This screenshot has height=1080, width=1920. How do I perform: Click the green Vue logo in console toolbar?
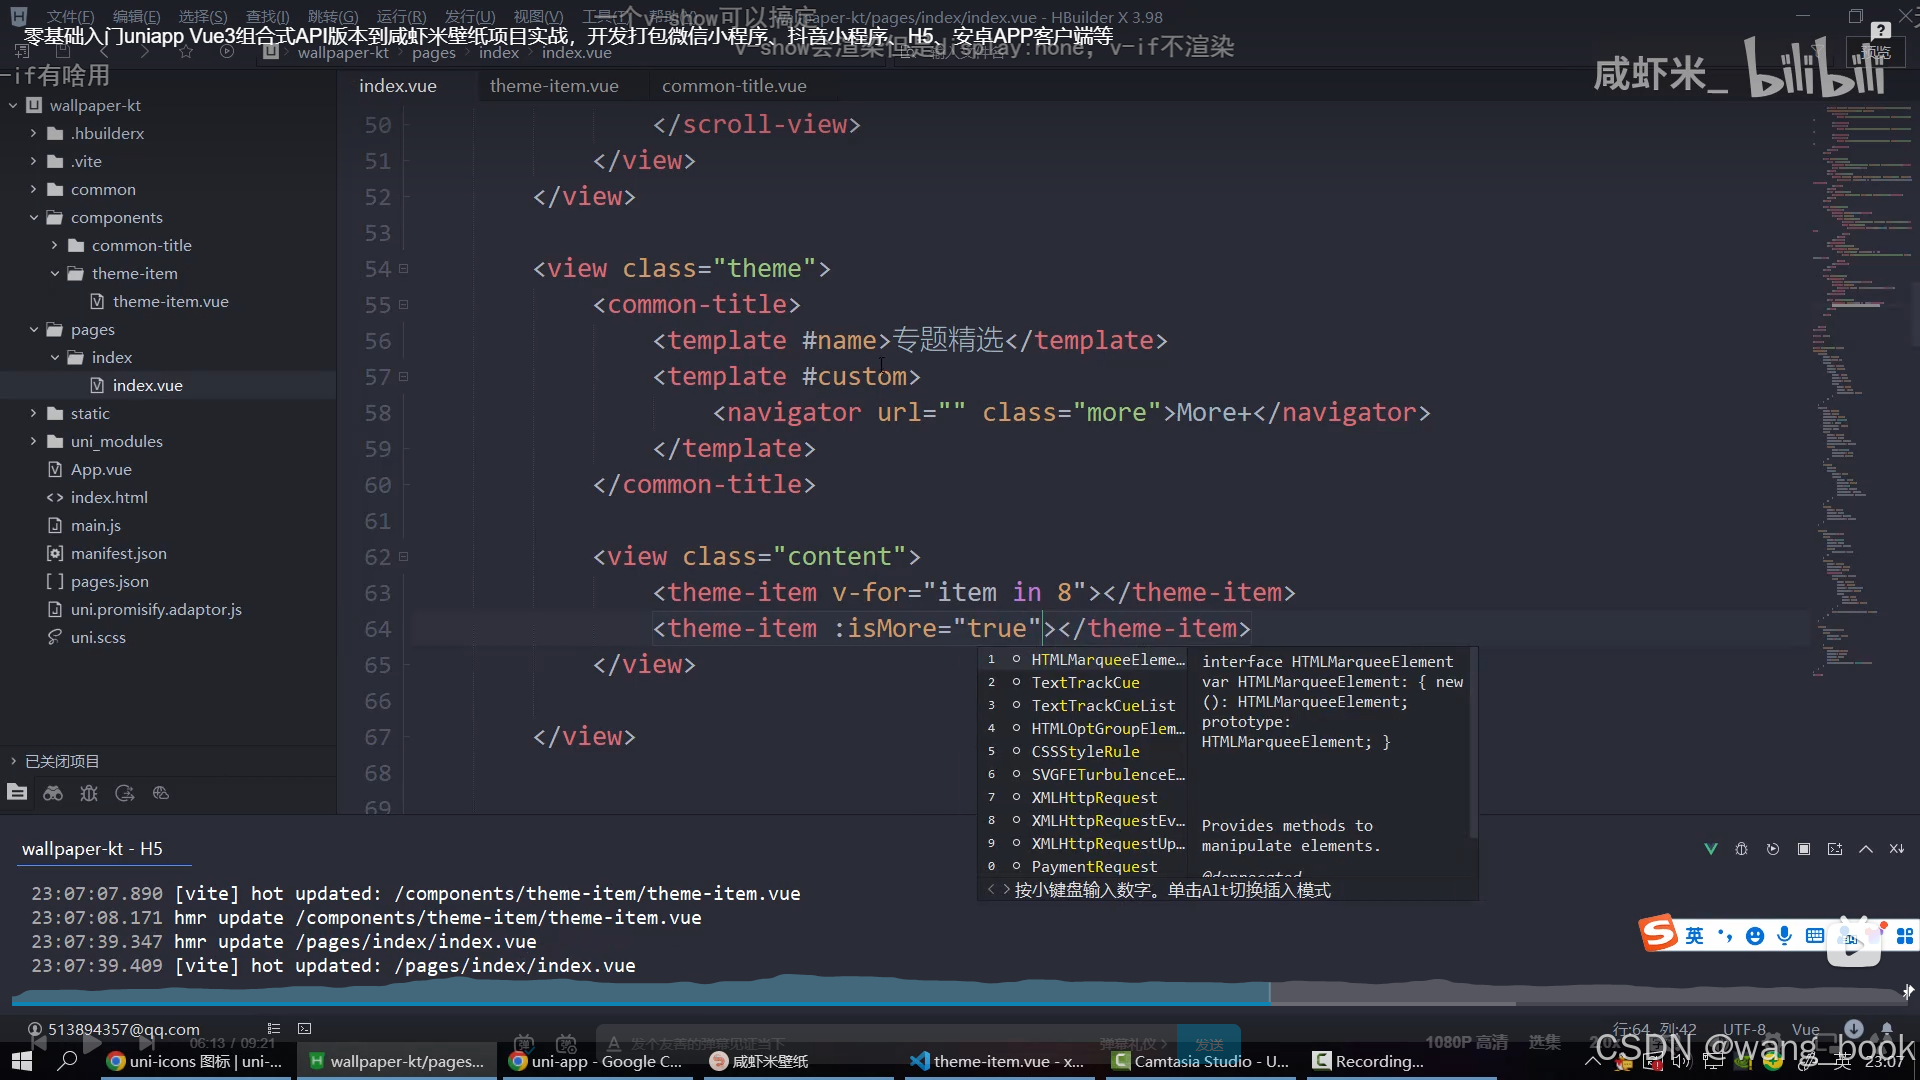[1711, 849]
